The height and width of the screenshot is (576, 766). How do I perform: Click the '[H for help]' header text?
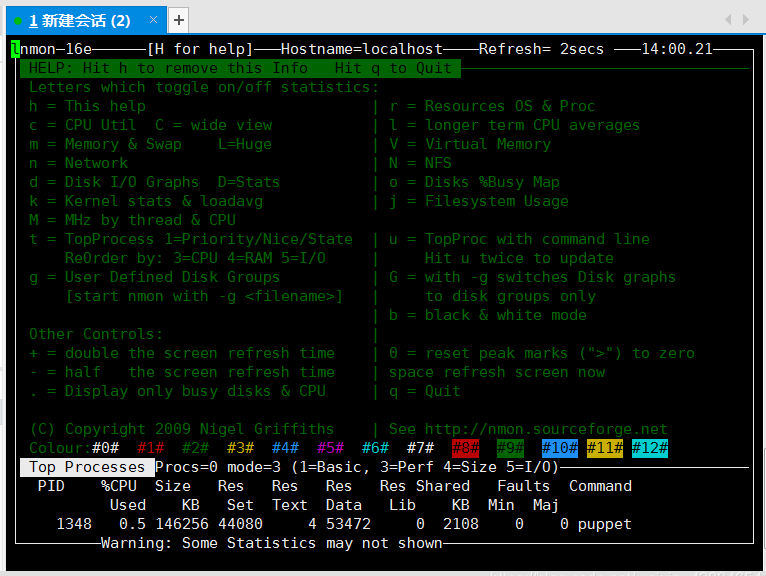point(200,49)
